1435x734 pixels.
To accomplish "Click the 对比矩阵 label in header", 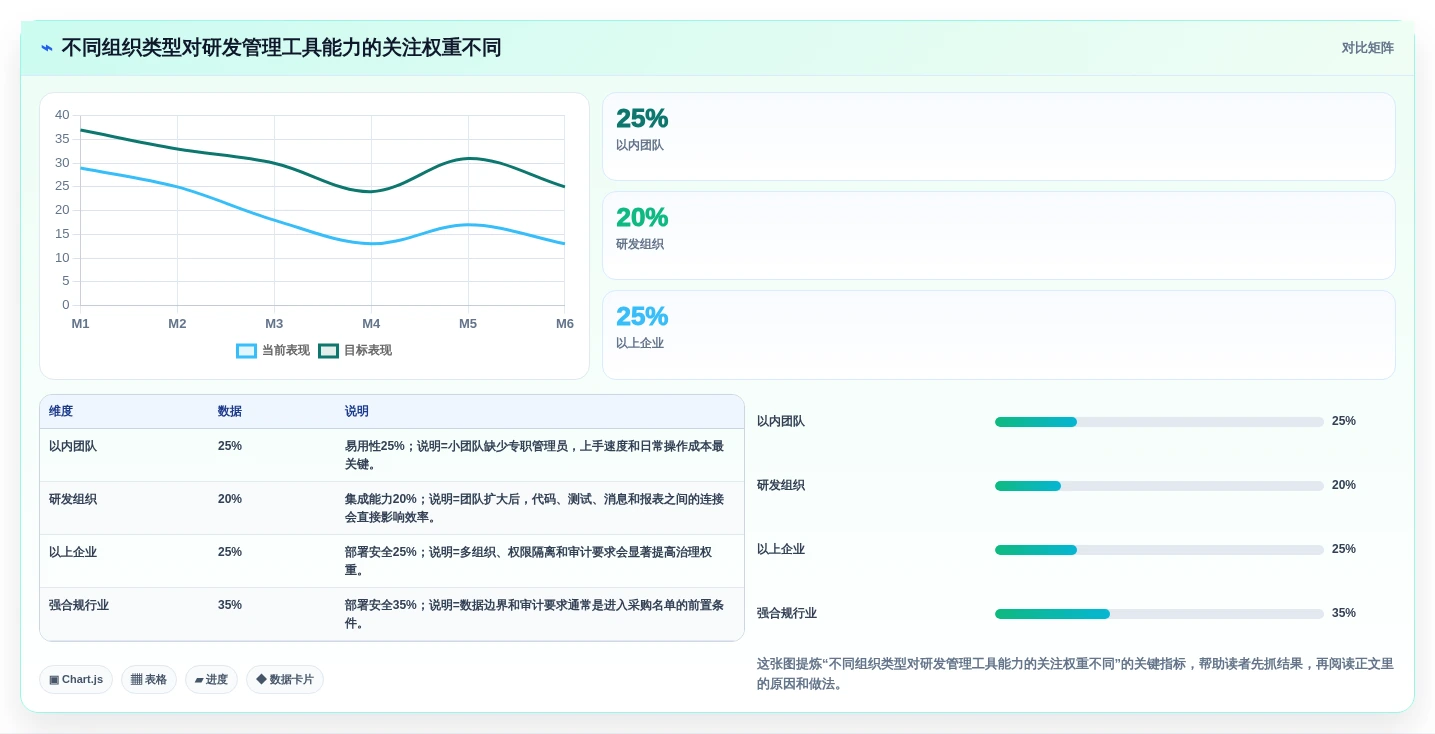I will 1367,48.
